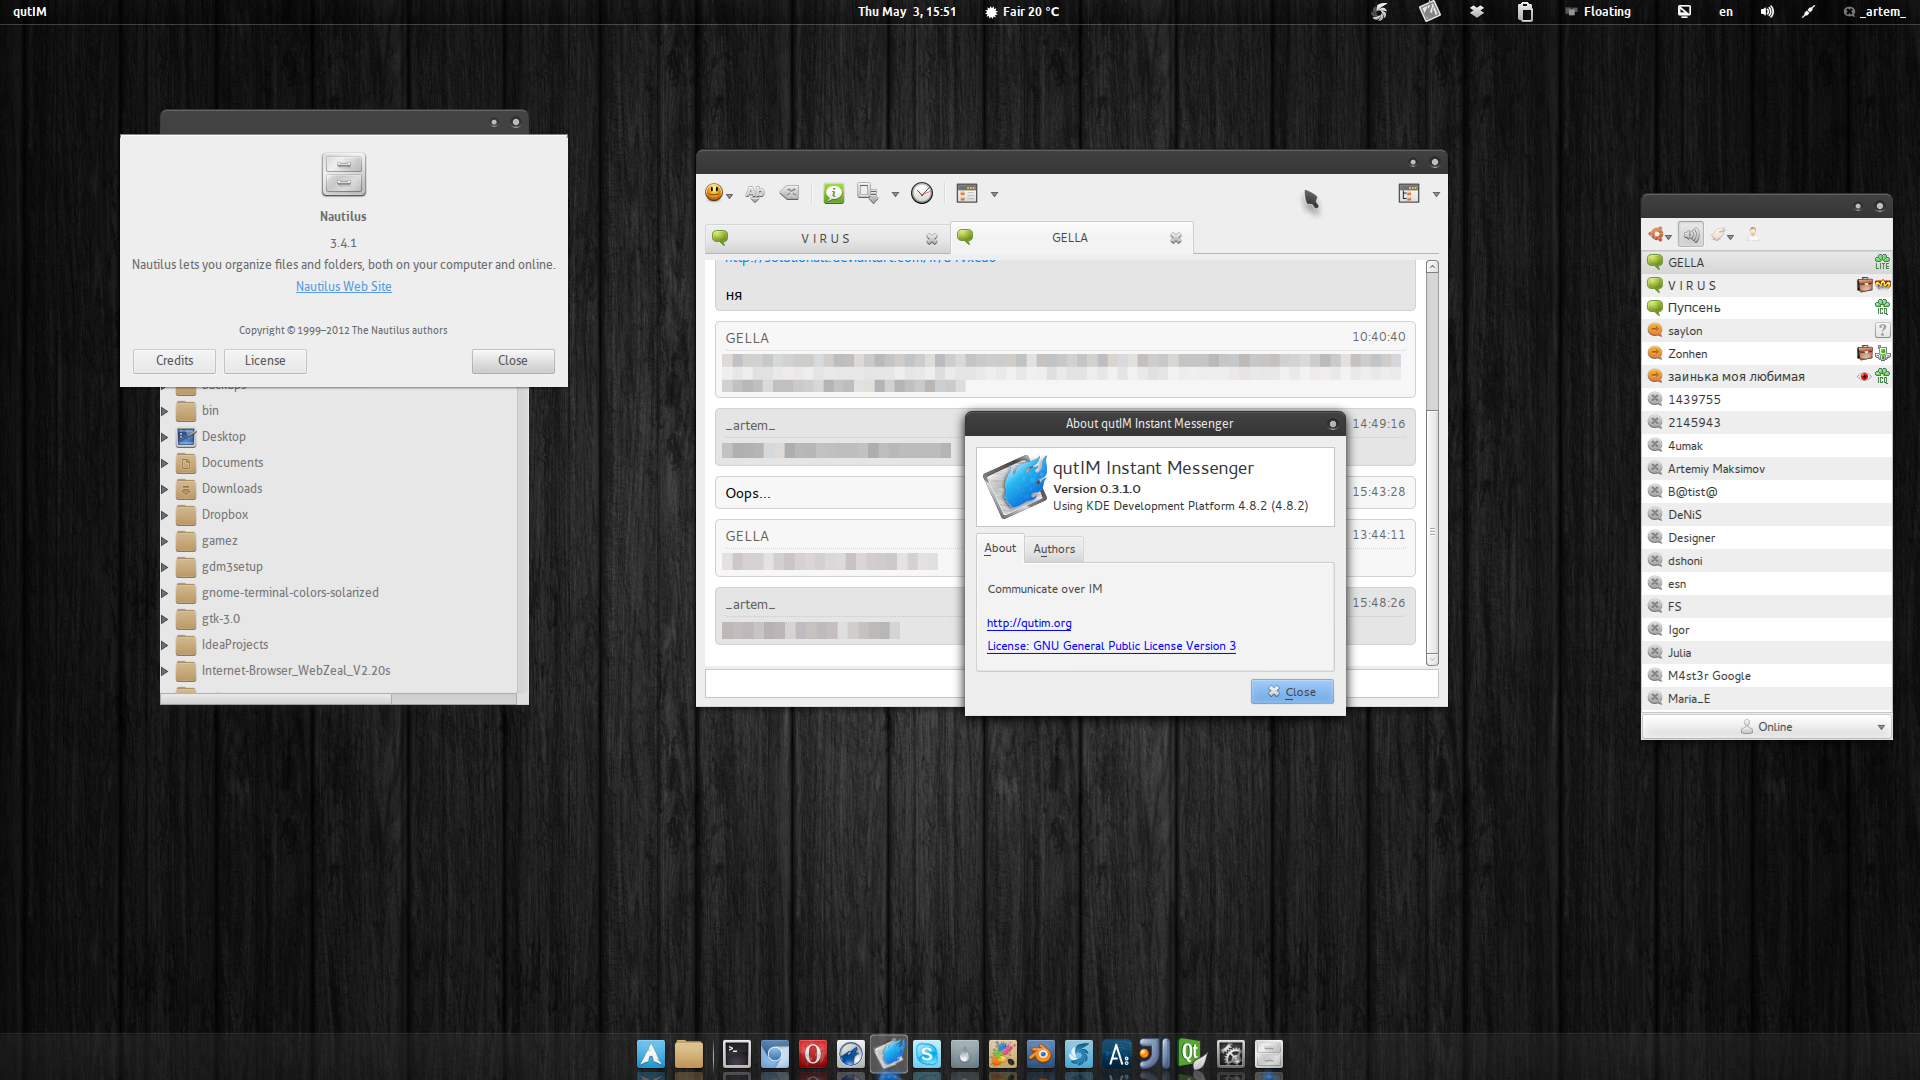Select the GELLA chat tab
This screenshot has height=1080, width=1920.
1071,238
